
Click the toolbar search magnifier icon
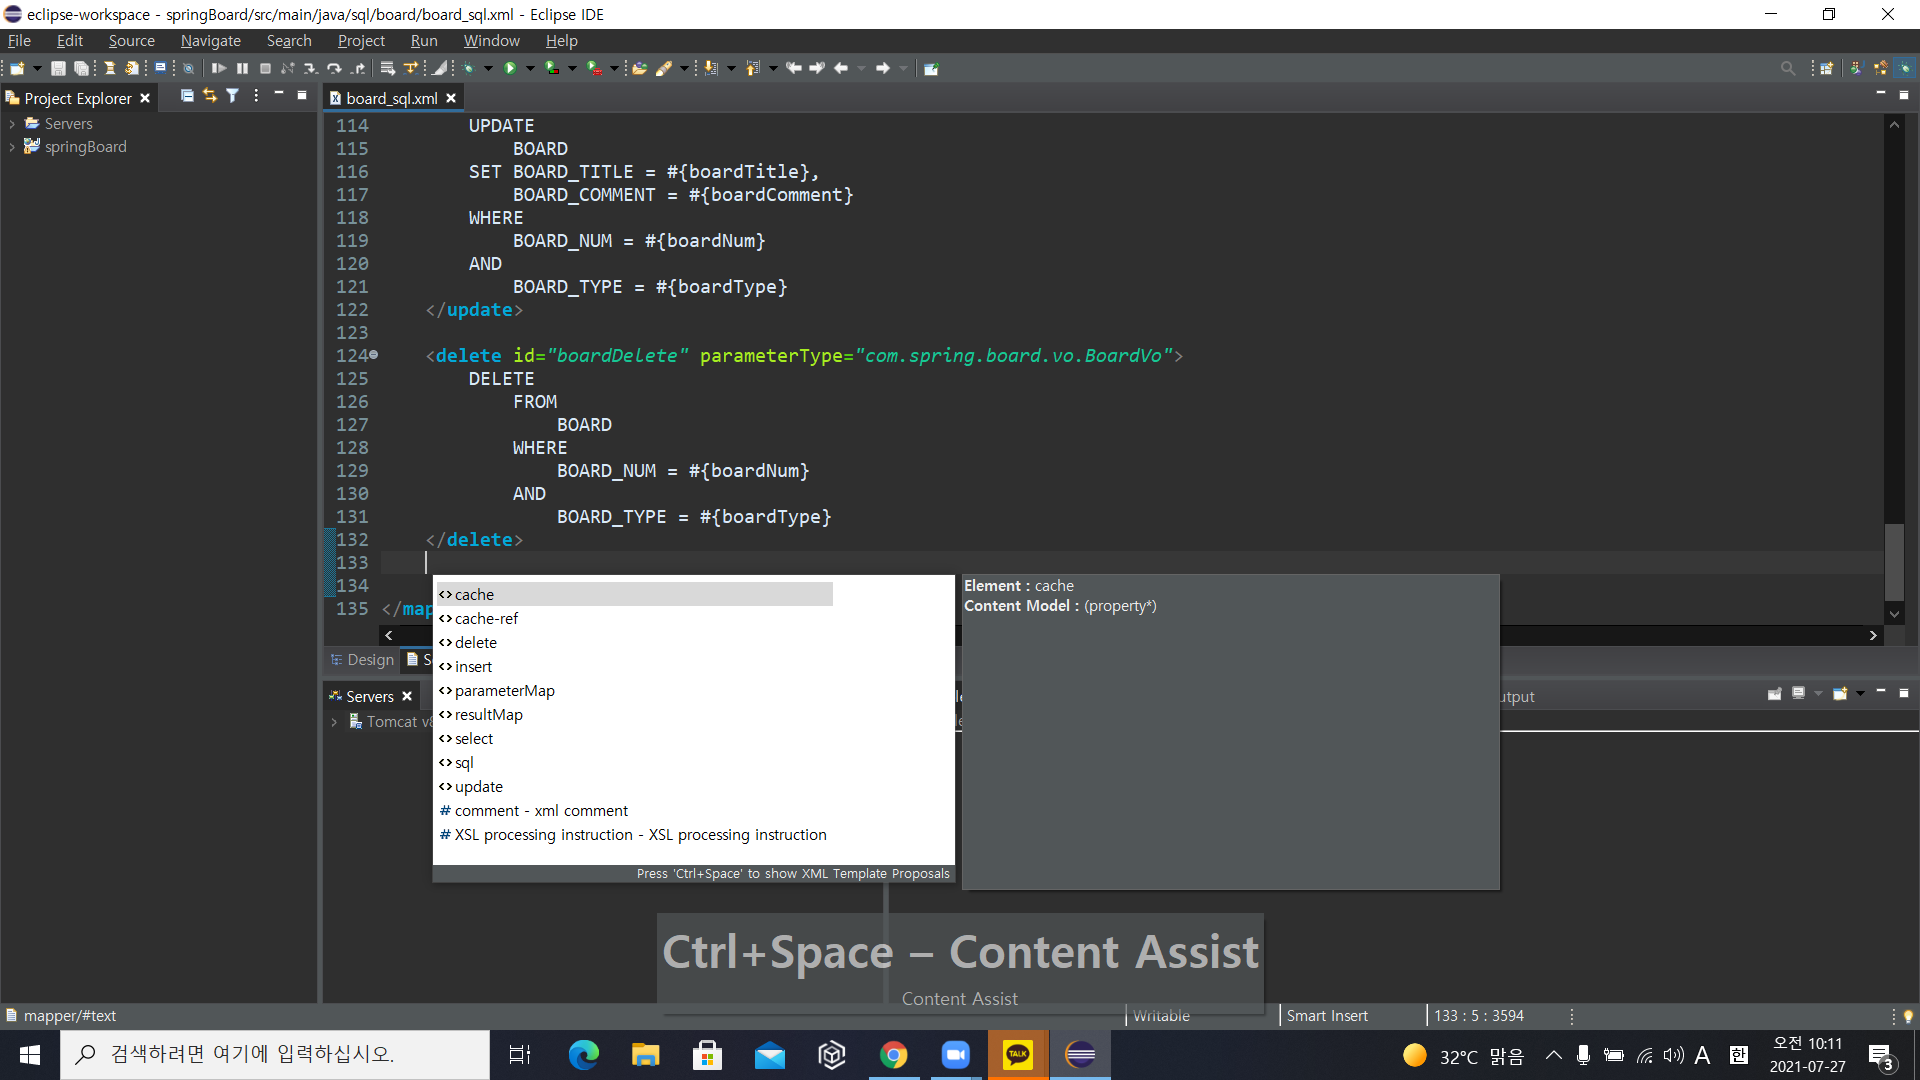[1788, 68]
